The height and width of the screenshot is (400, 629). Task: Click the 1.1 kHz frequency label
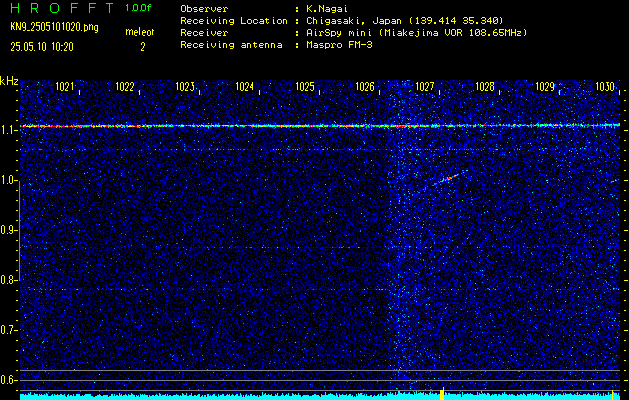7,130
